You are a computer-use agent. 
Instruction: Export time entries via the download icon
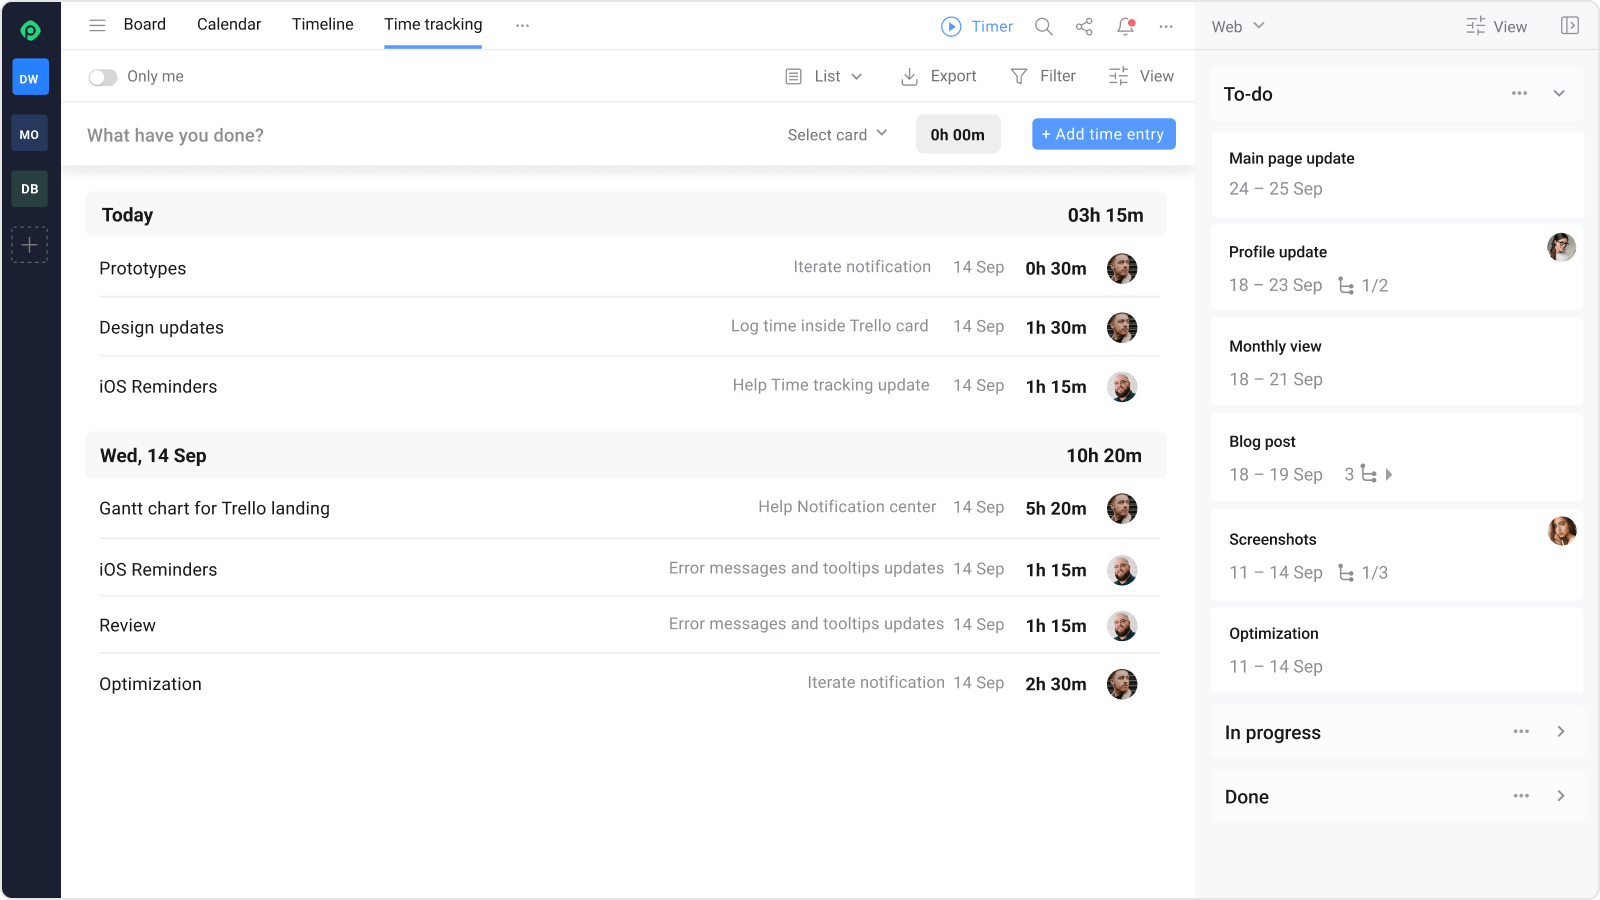910,76
